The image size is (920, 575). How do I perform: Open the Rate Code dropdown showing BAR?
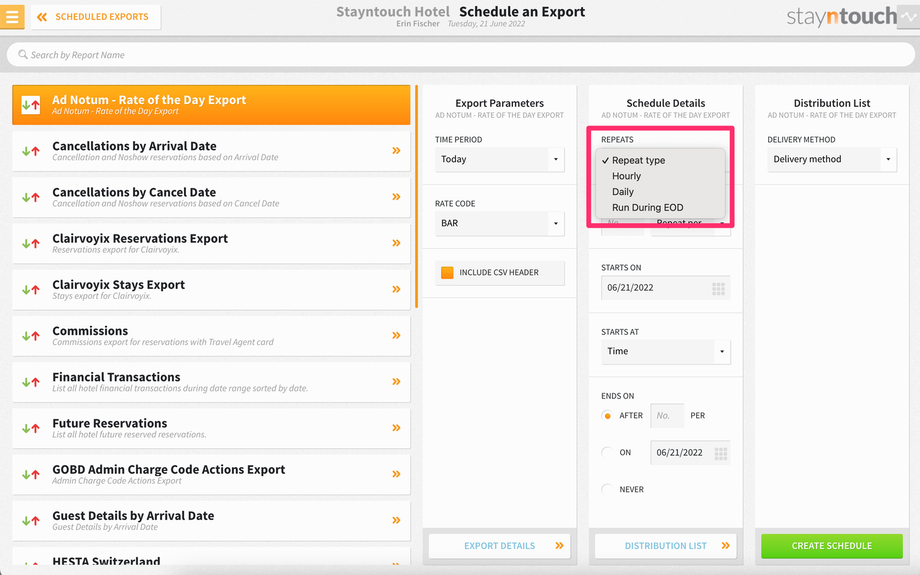coord(499,224)
